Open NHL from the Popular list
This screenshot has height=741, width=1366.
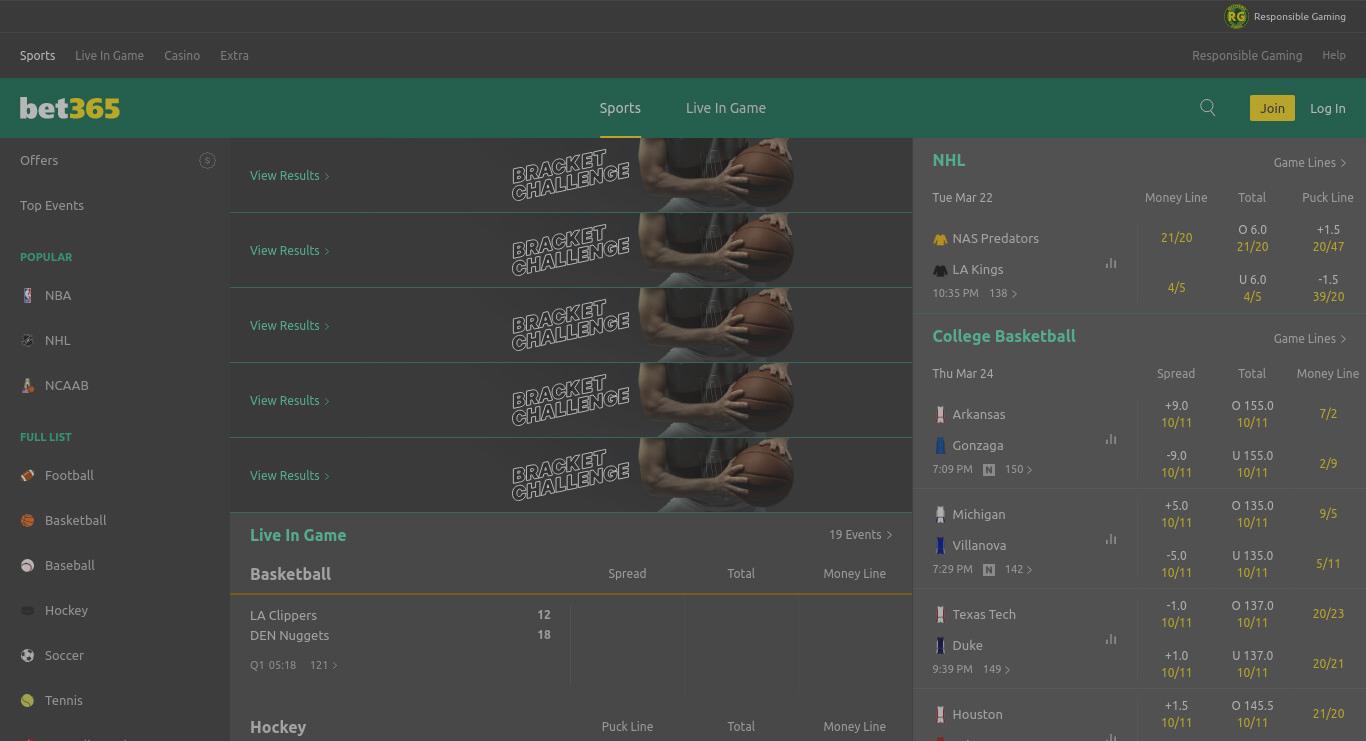pyautogui.click(x=58, y=340)
